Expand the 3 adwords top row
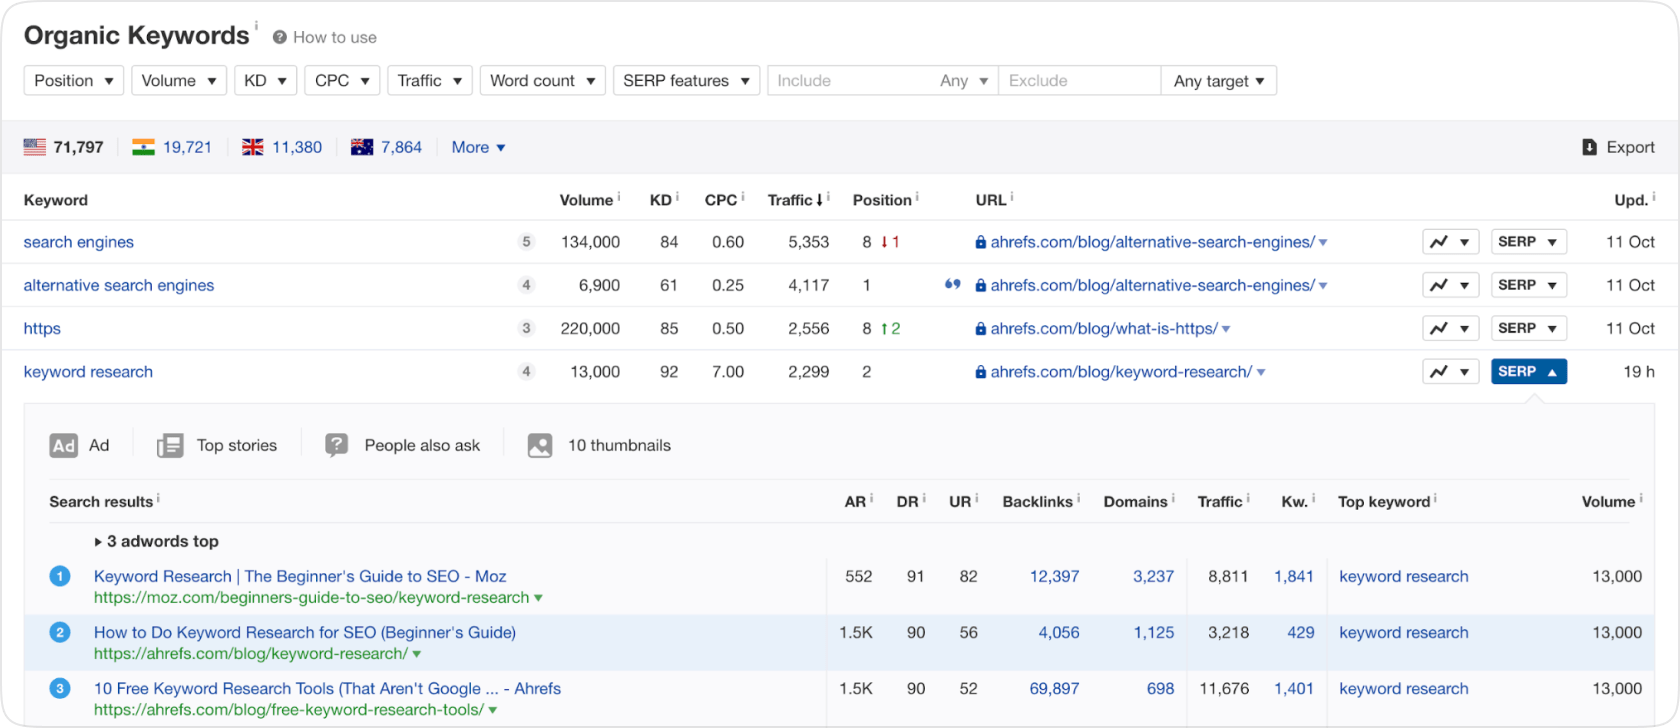Screen dimensions: 1680x728 pos(157,541)
